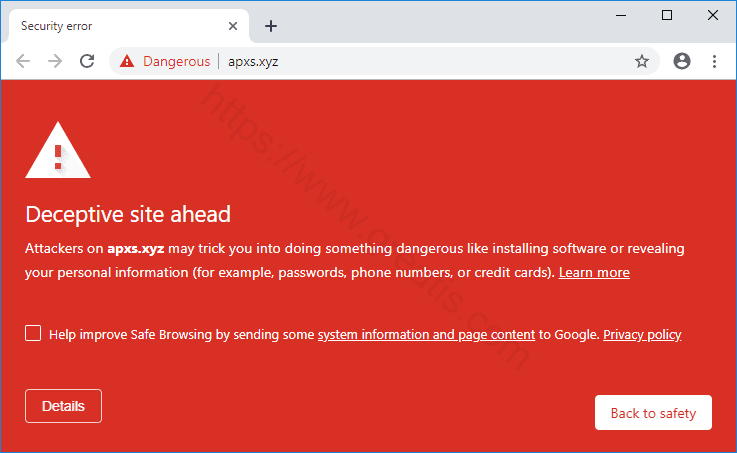Minimize the browser window
Image resolution: width=737 pixels, height=453 pixels.
click(x=621, y=15)
